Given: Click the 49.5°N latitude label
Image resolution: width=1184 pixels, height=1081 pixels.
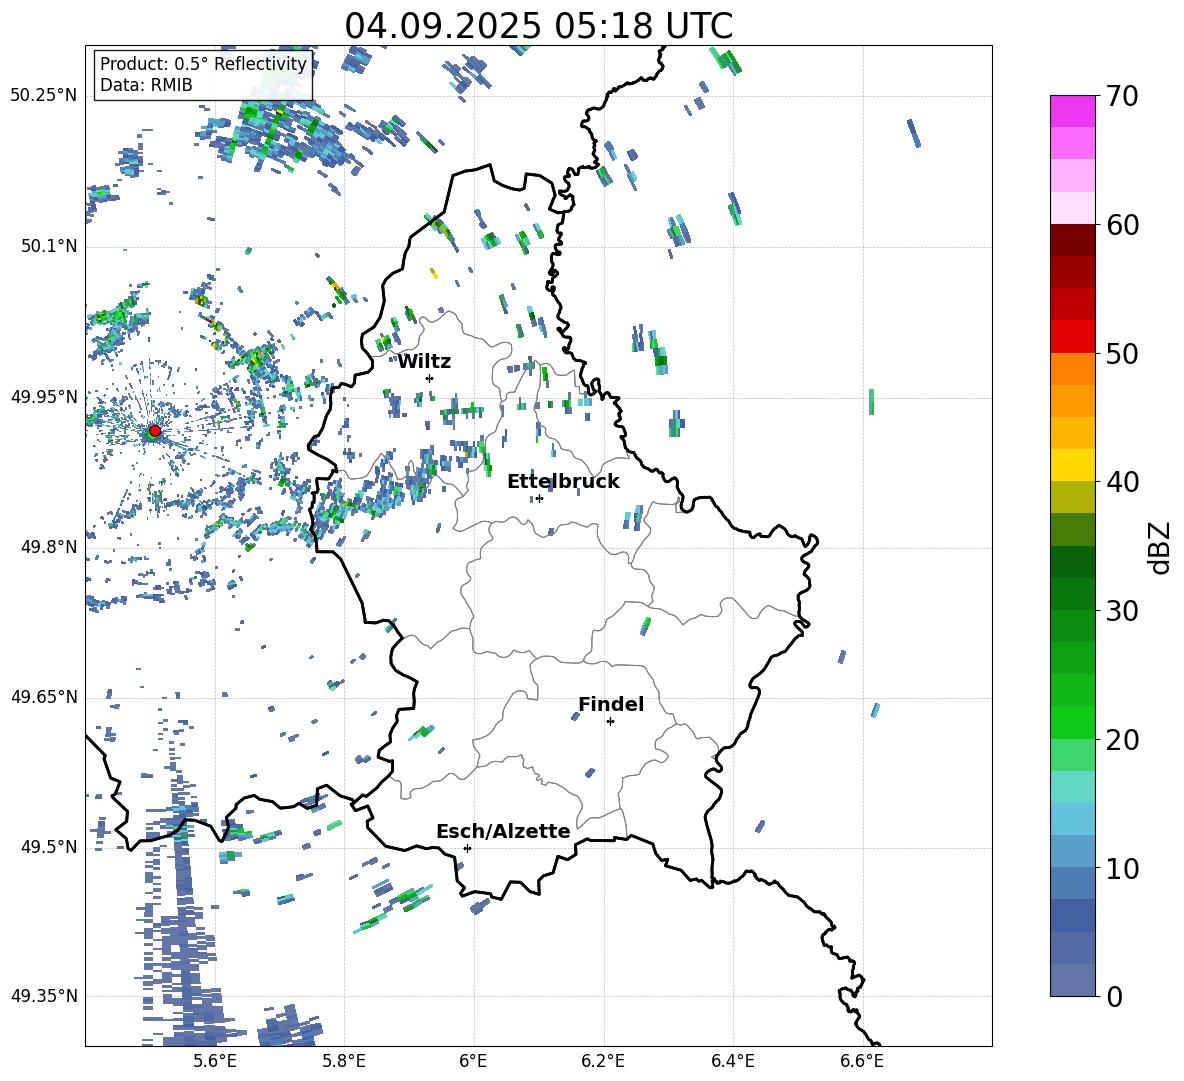Looking at the screenshot, I should coord(49,847).
